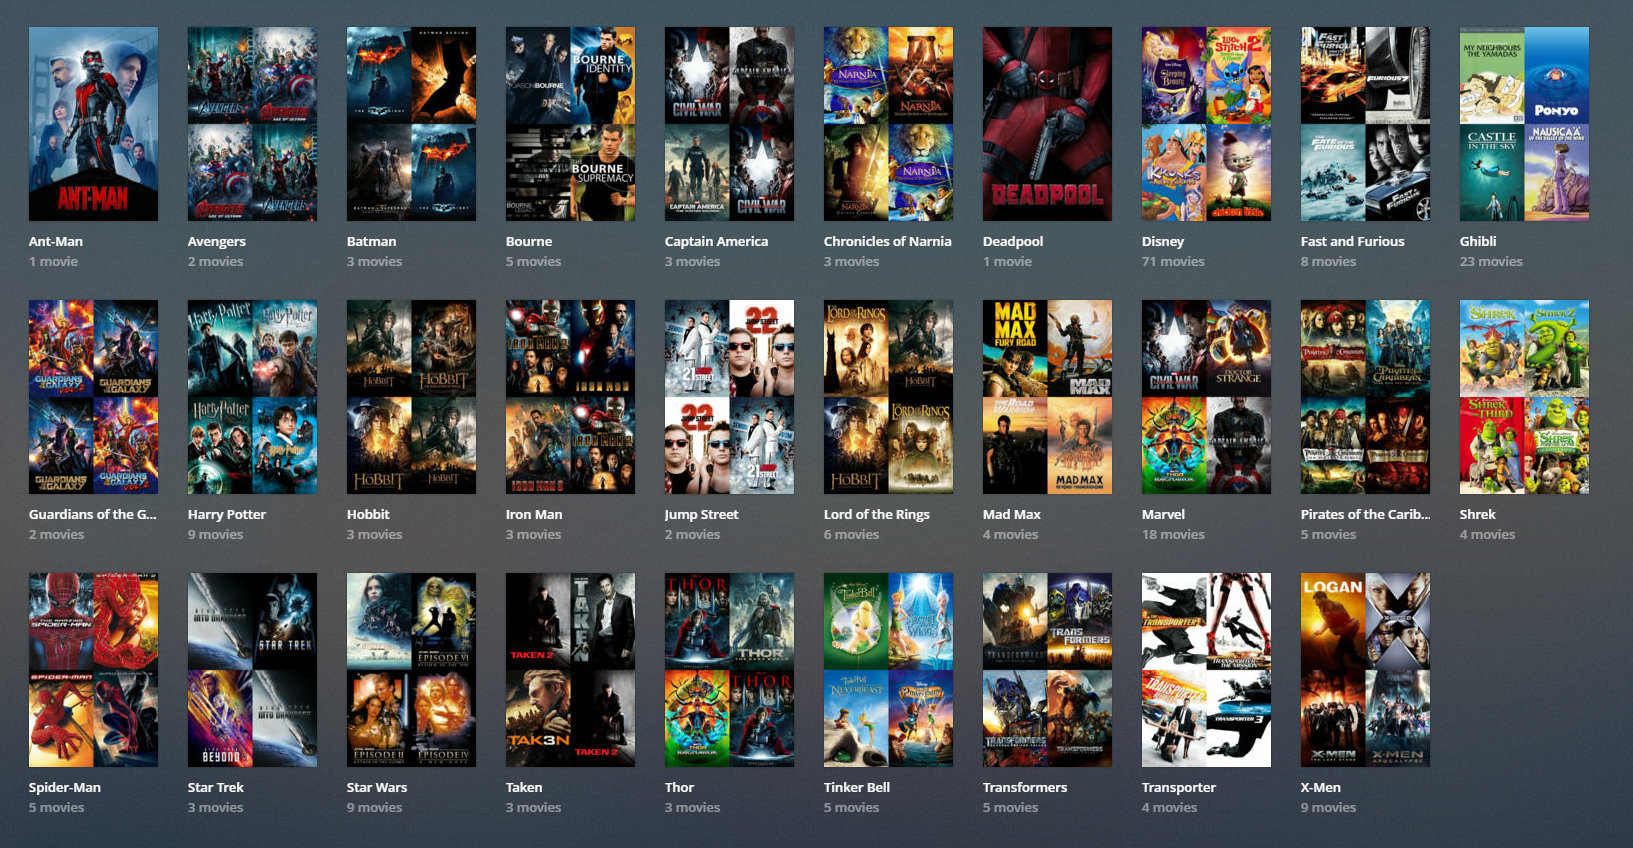
Task: Select the Shrek collection poster
Action: pyautogui.click(x=1524, y=397)
